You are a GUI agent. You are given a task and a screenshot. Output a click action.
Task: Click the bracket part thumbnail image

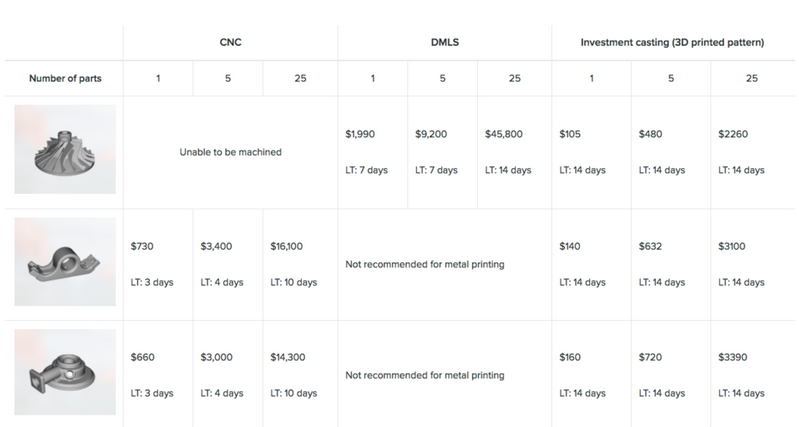tap(65, 262)
